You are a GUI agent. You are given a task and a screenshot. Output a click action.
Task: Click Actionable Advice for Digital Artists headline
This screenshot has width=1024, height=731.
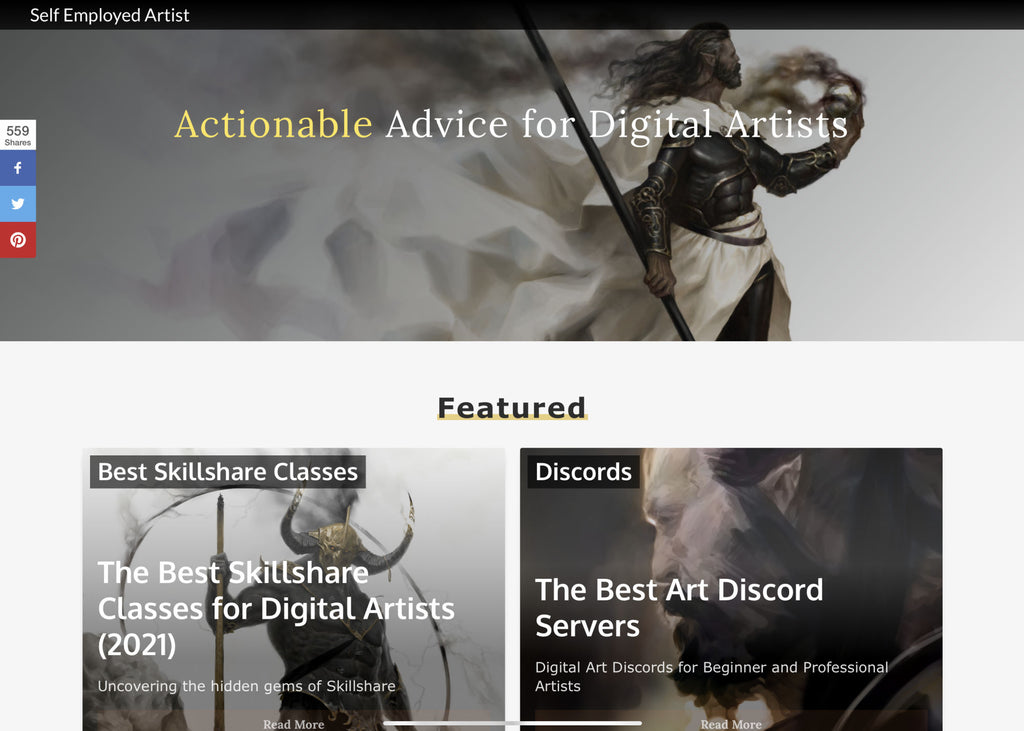[x=511, y=125]
